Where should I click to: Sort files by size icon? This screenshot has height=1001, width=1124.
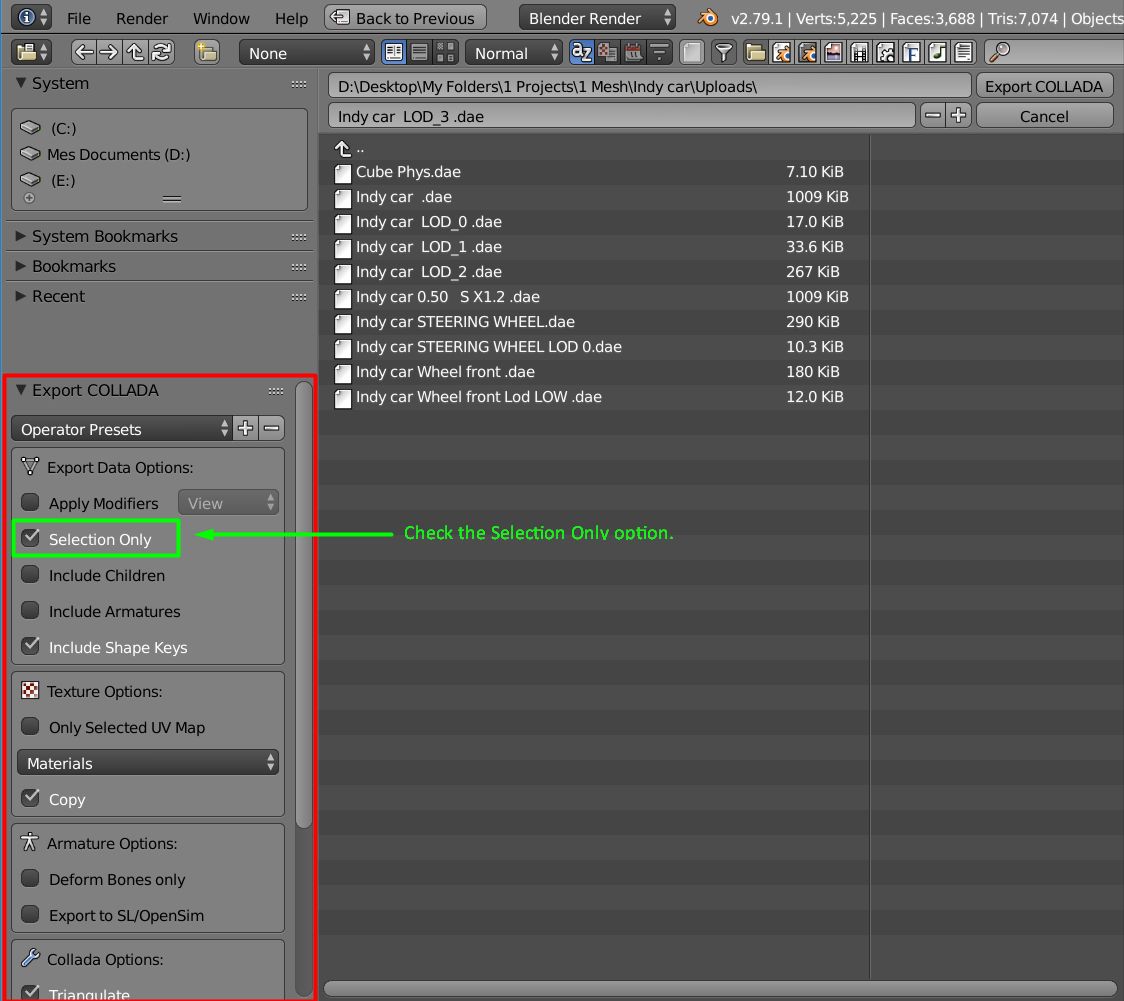coord(659,52)
